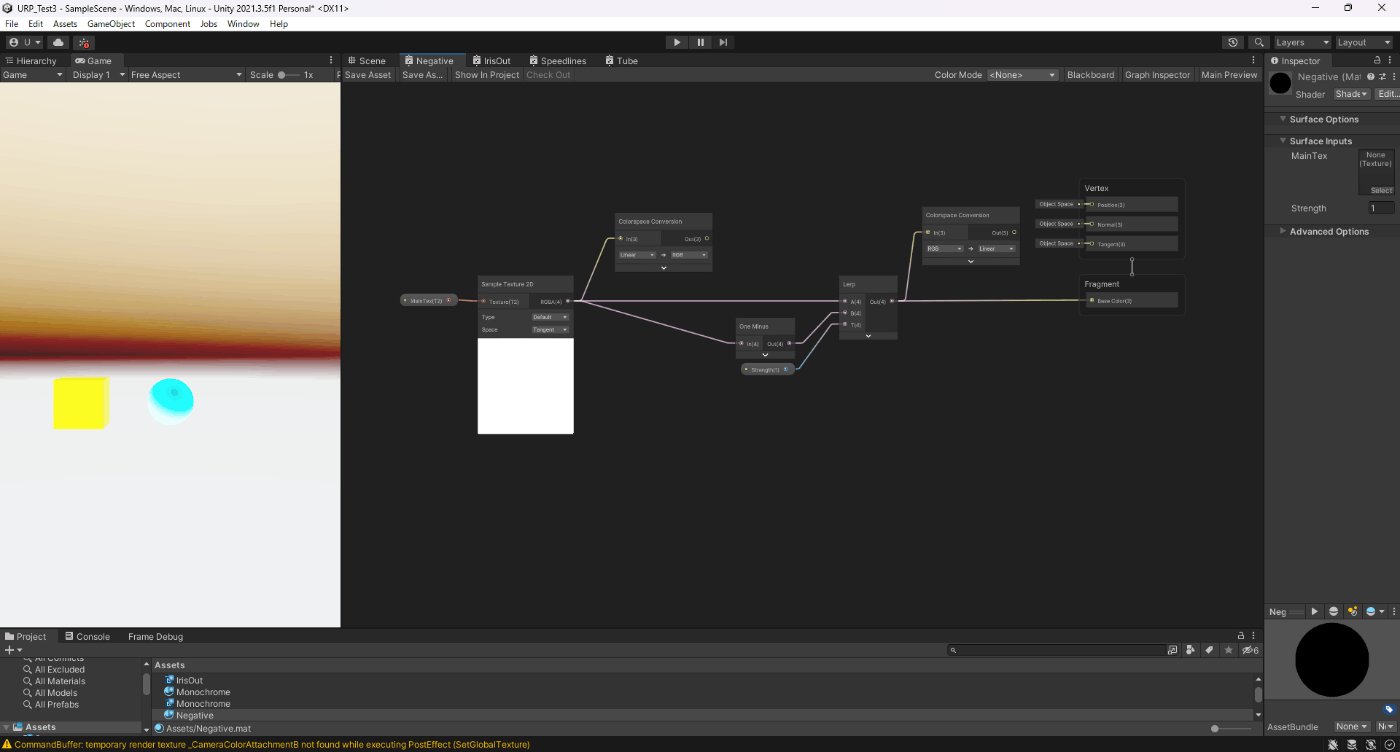Click Project panel add (+) button
1400x752 pixels.
(13, 650)
